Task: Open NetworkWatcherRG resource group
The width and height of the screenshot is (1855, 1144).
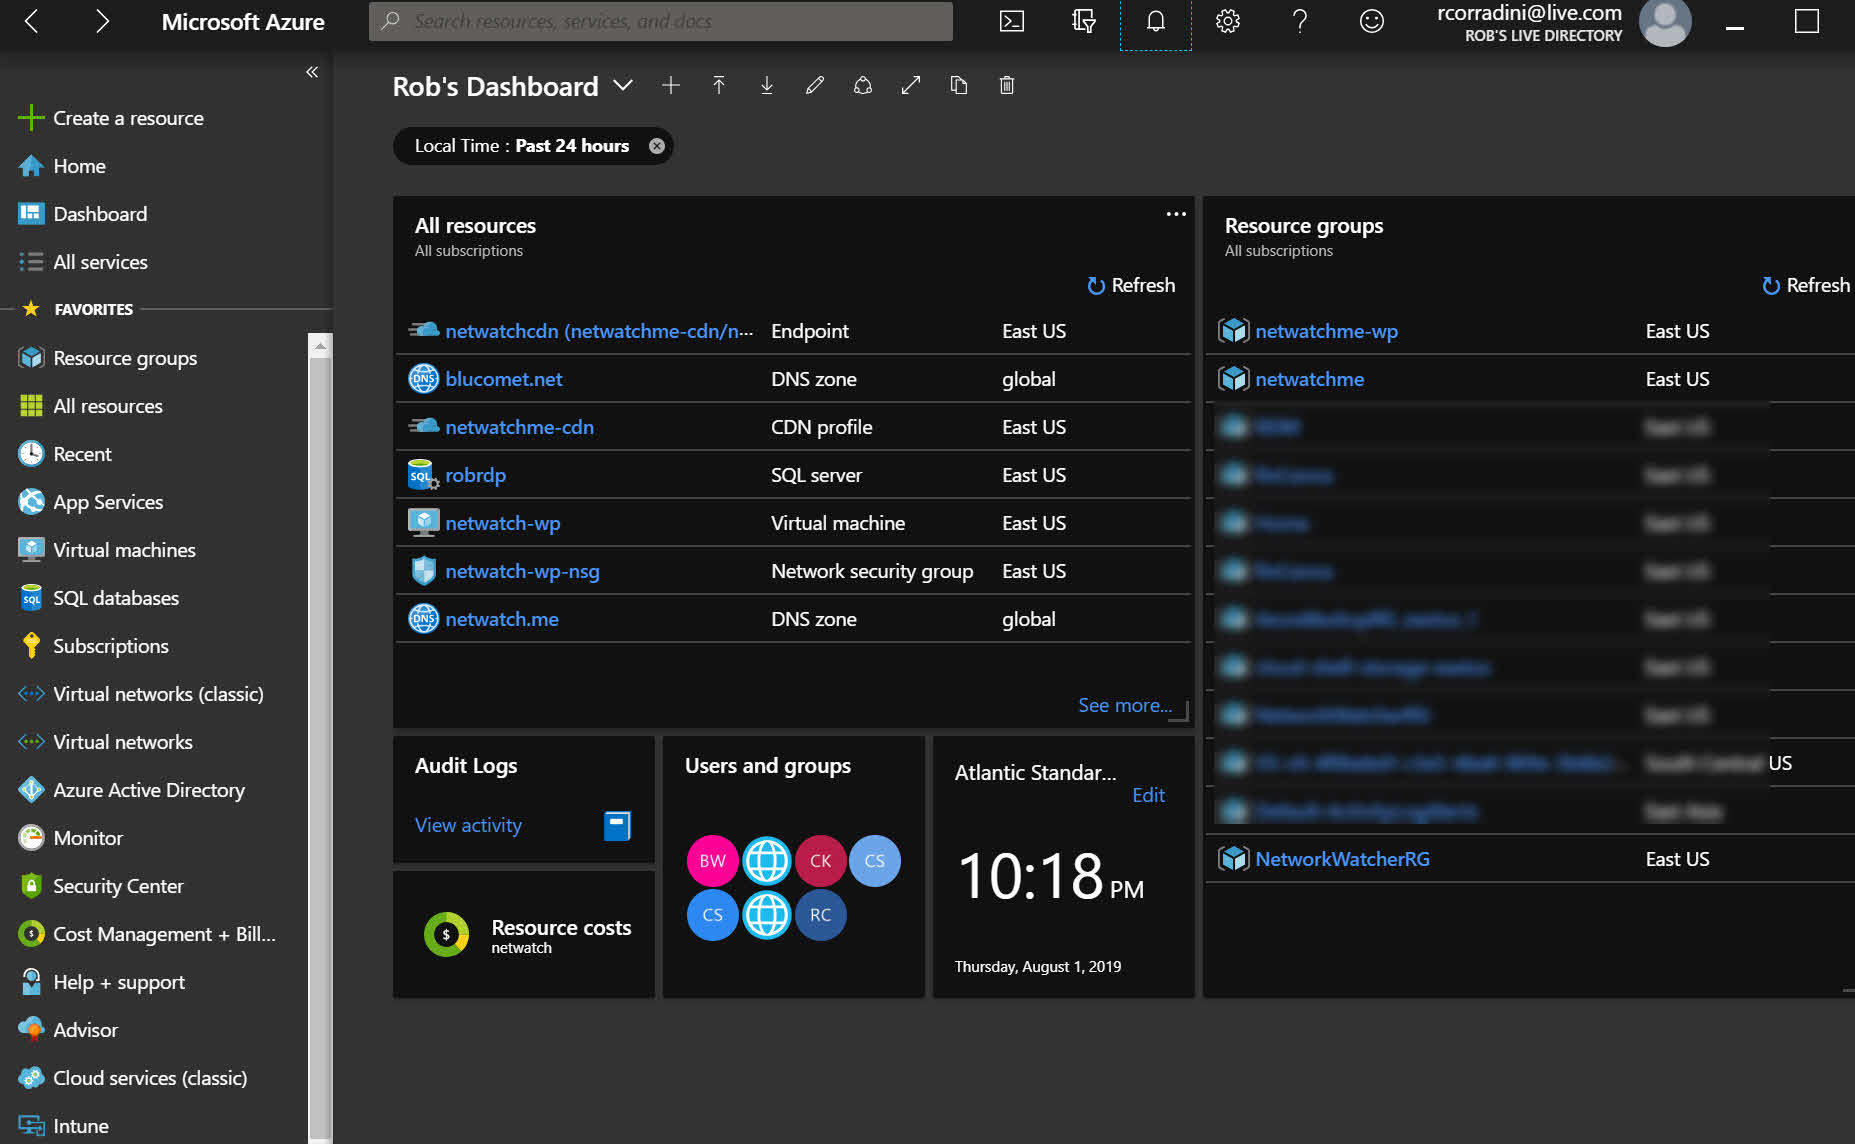Action: (1343, 859)
